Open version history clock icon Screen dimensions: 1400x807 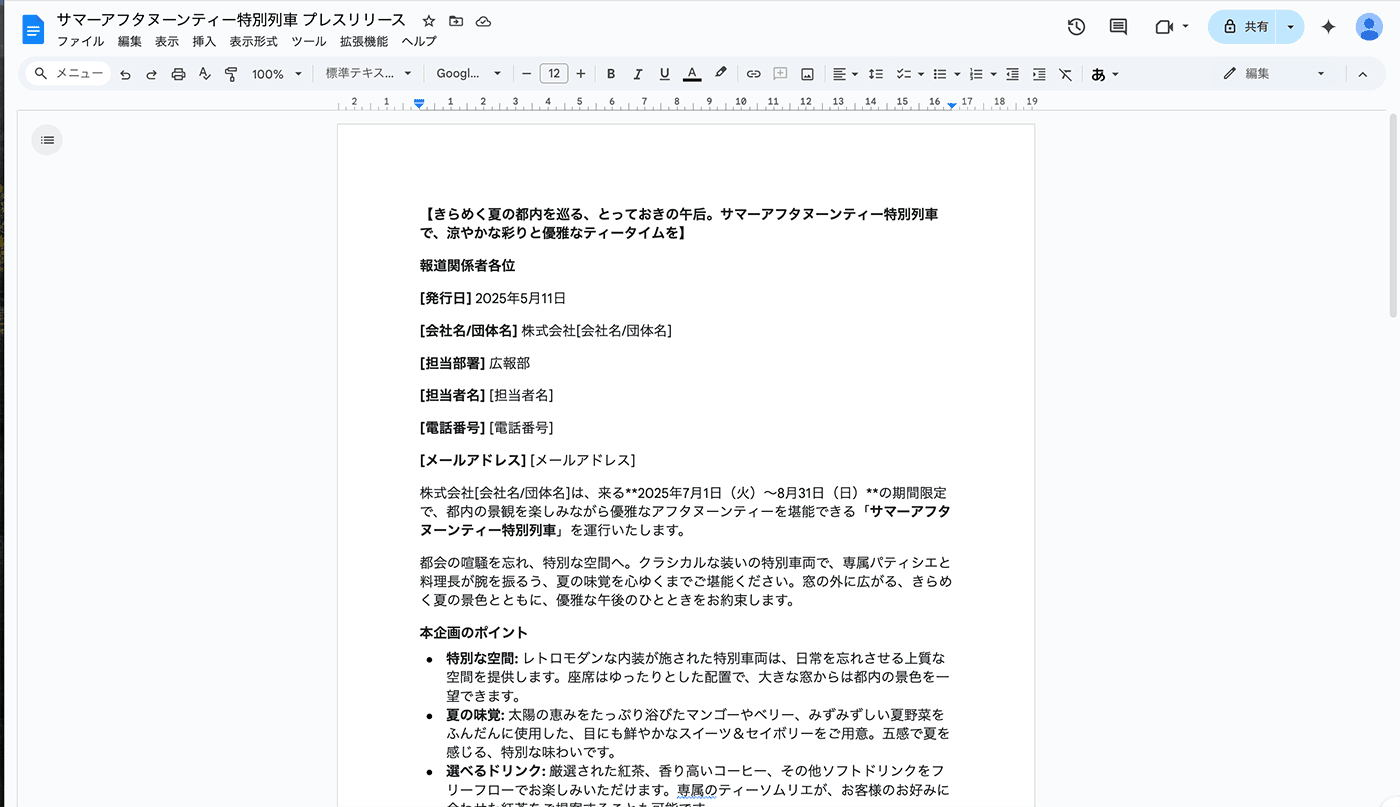(1076, 27)
